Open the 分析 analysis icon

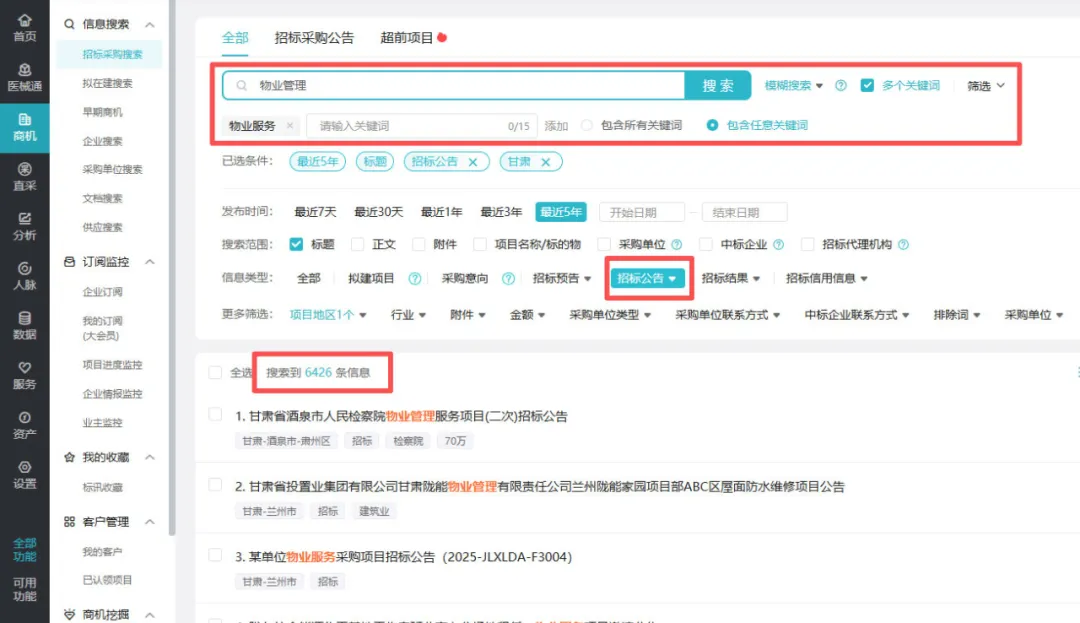pos(24,219)
